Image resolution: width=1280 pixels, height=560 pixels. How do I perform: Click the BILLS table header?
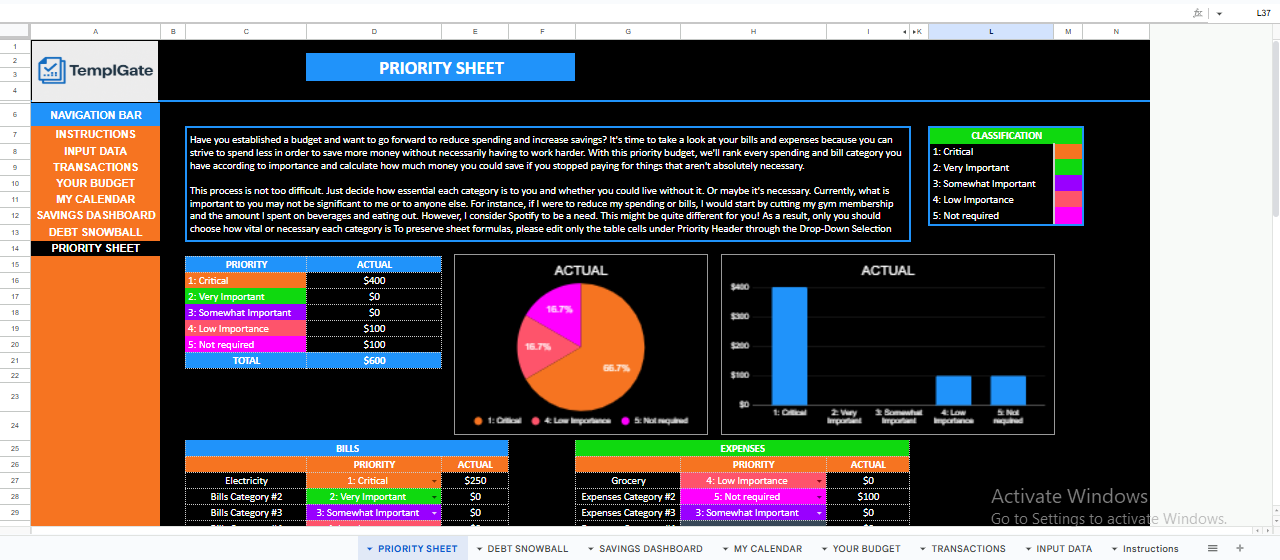click(347, 449)
